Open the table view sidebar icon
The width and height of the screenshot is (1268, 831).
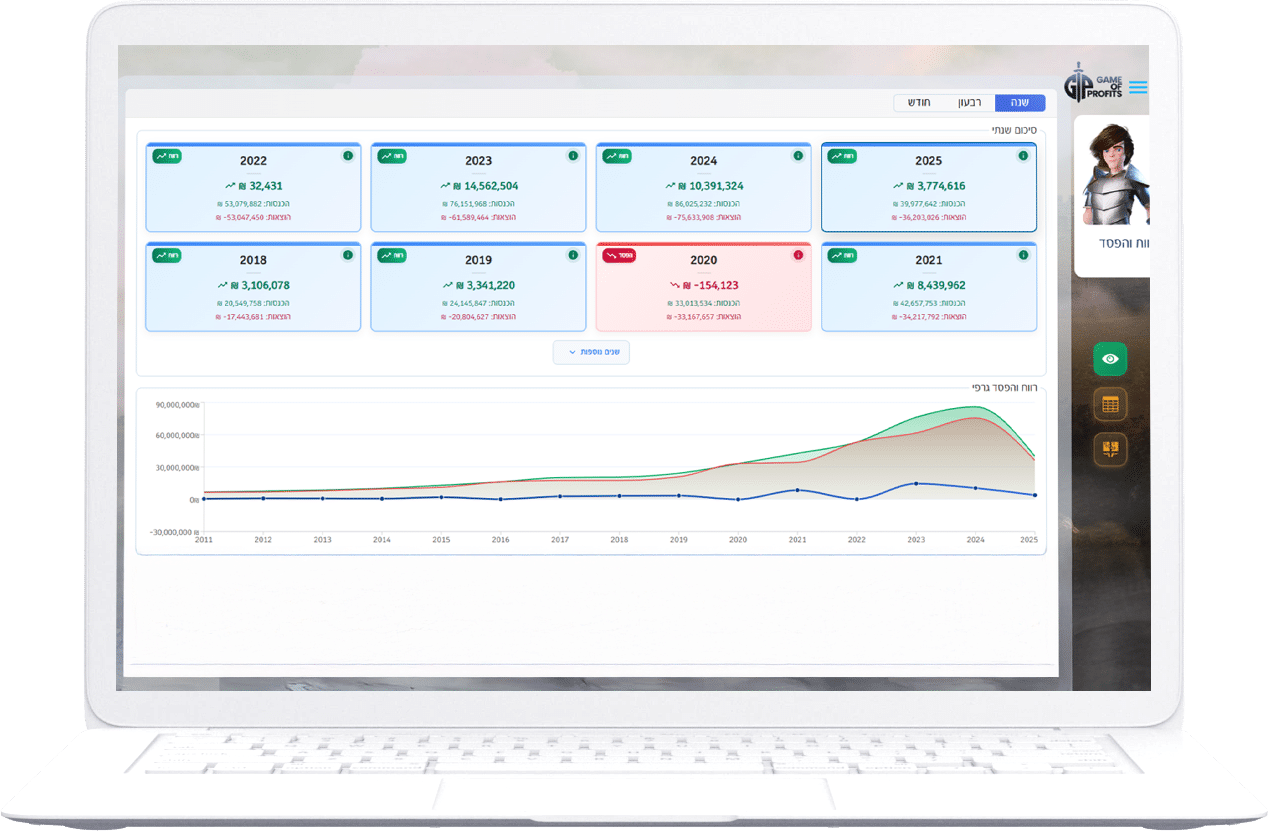coord(1110,405)
